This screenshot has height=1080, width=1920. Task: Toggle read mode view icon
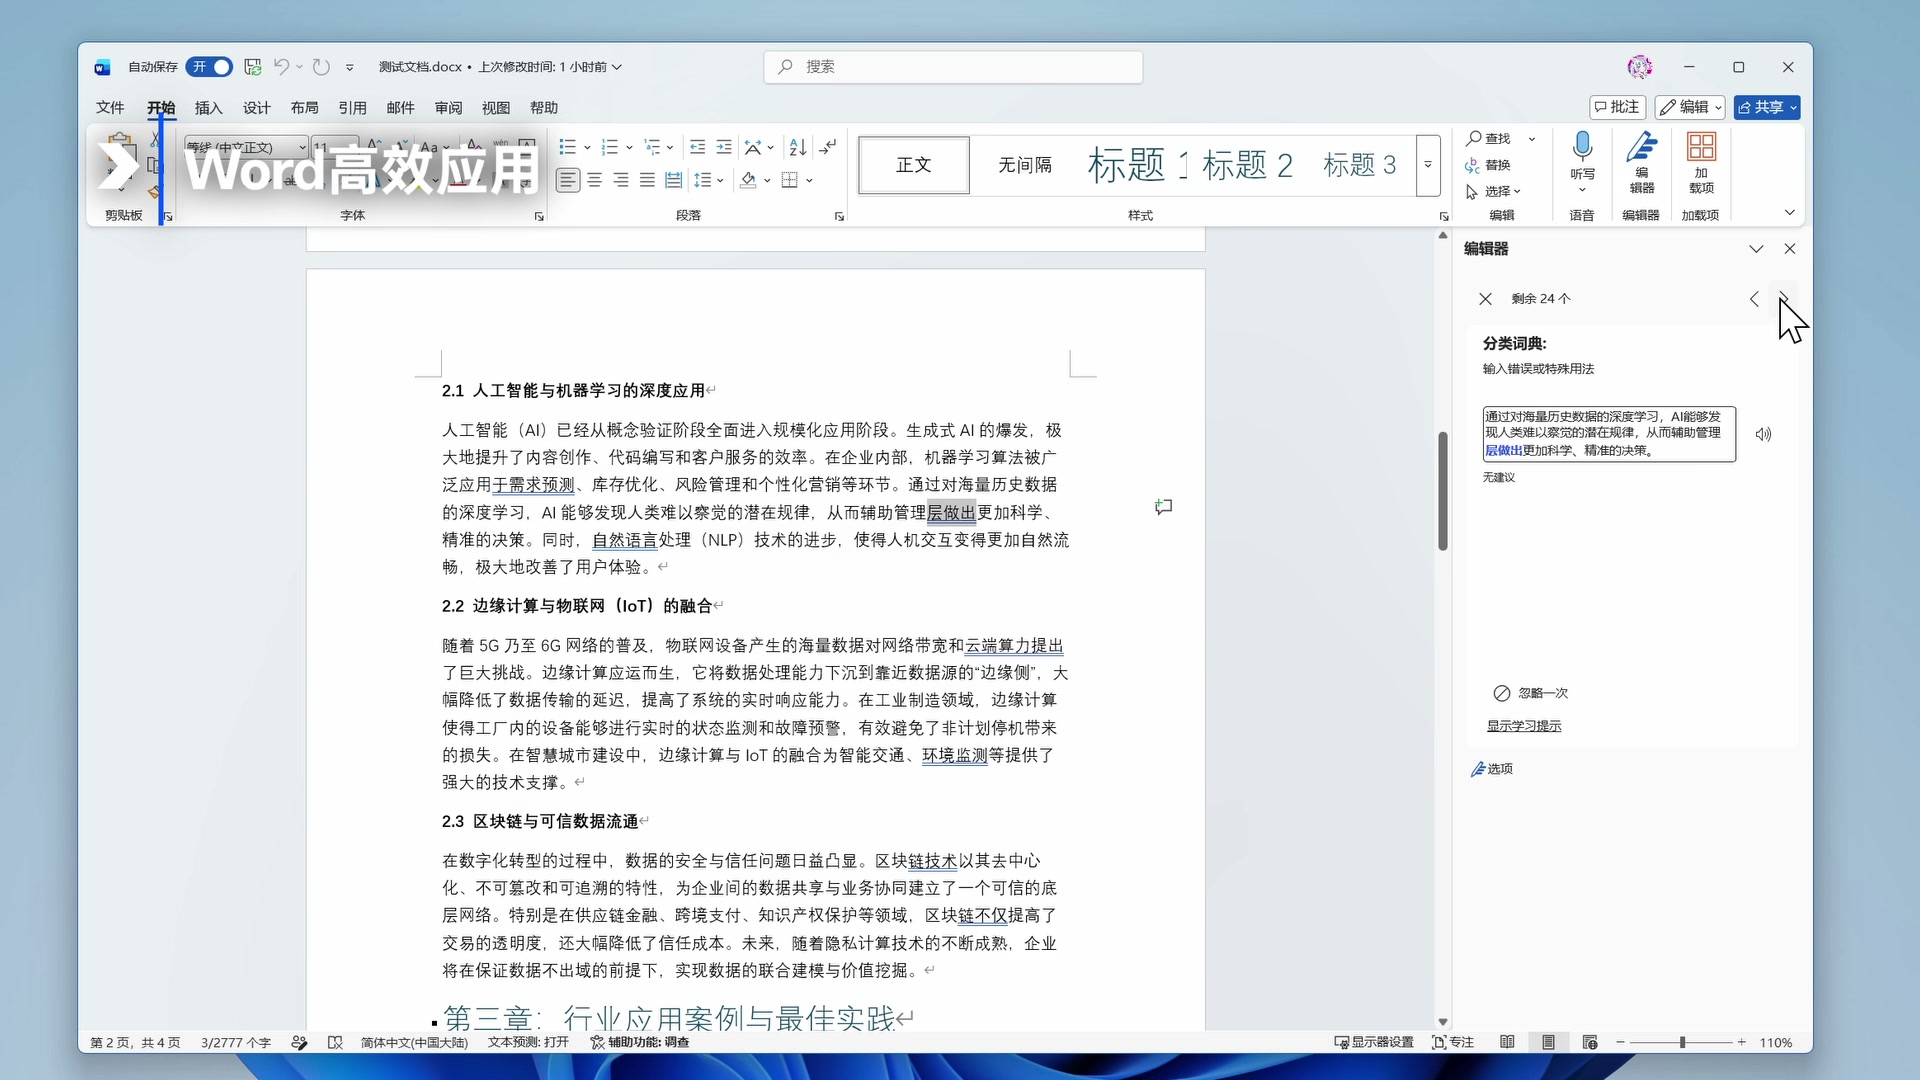(x=1507, y=1042)
